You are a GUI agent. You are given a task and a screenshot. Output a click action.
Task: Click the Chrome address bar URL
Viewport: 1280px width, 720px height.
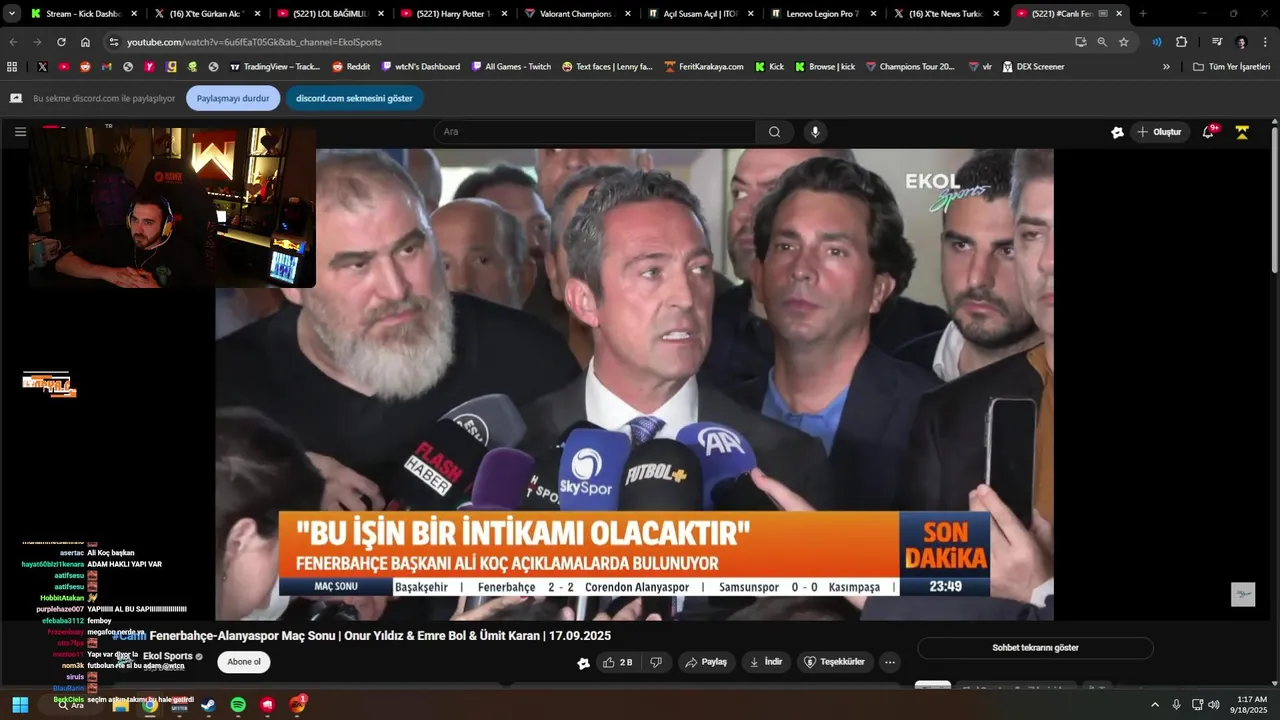point(254,42)
